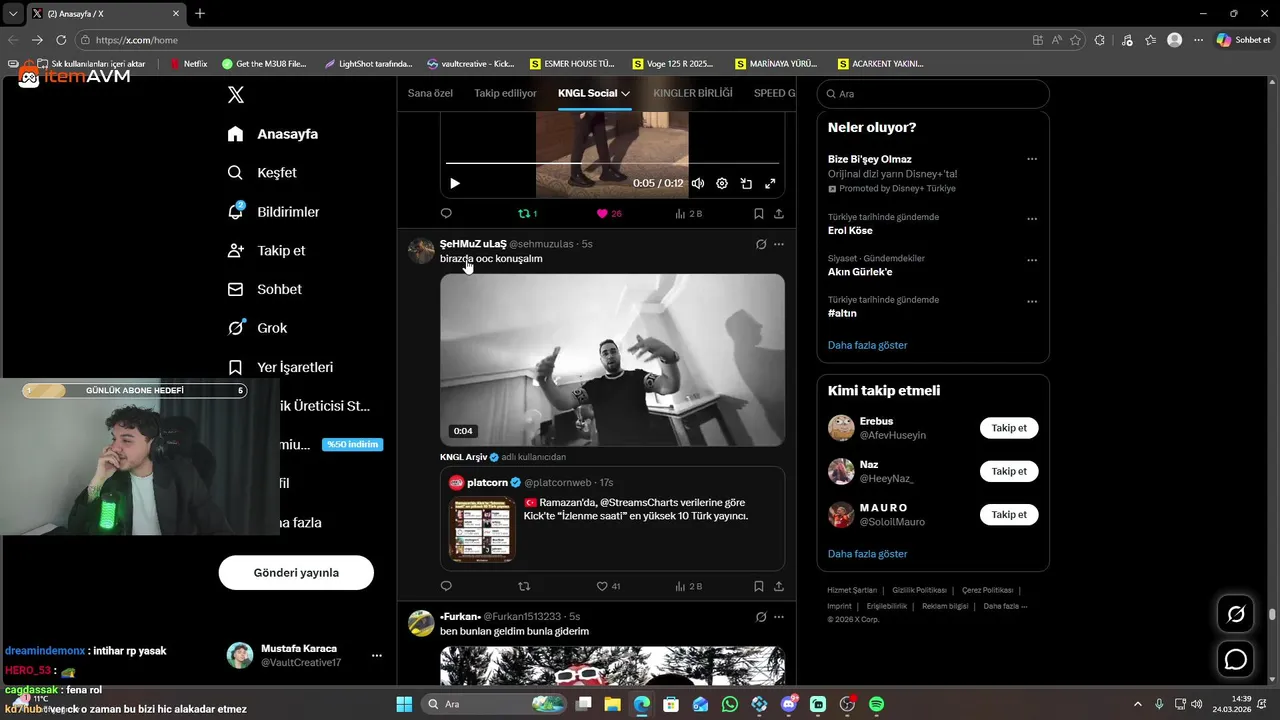Open the X logo home link
Viewport: 1280px width, 720px height.
click(236, 95)
